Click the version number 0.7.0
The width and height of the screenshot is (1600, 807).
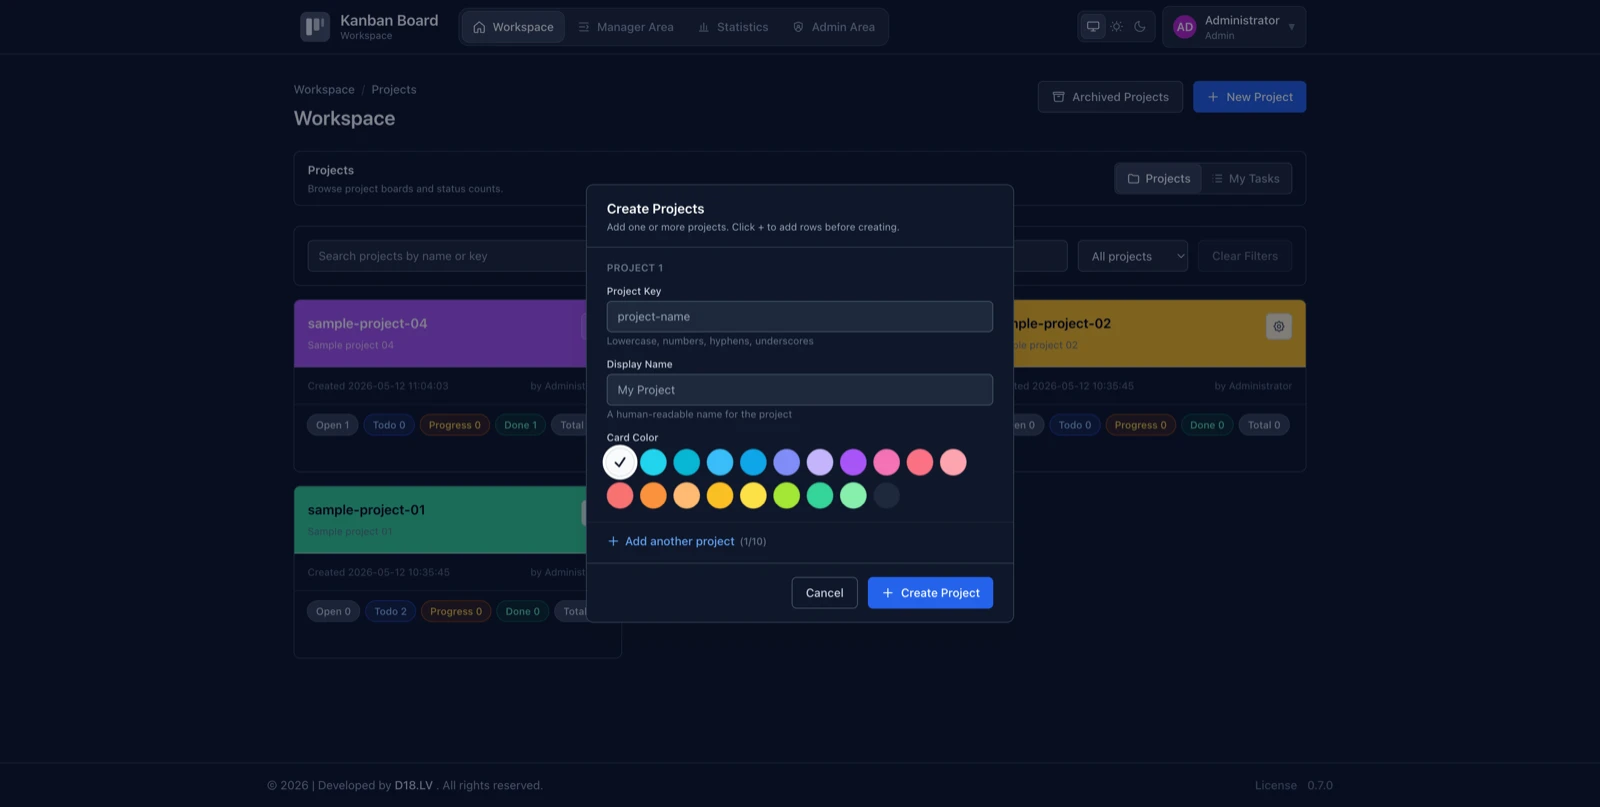pos(1320,785)
